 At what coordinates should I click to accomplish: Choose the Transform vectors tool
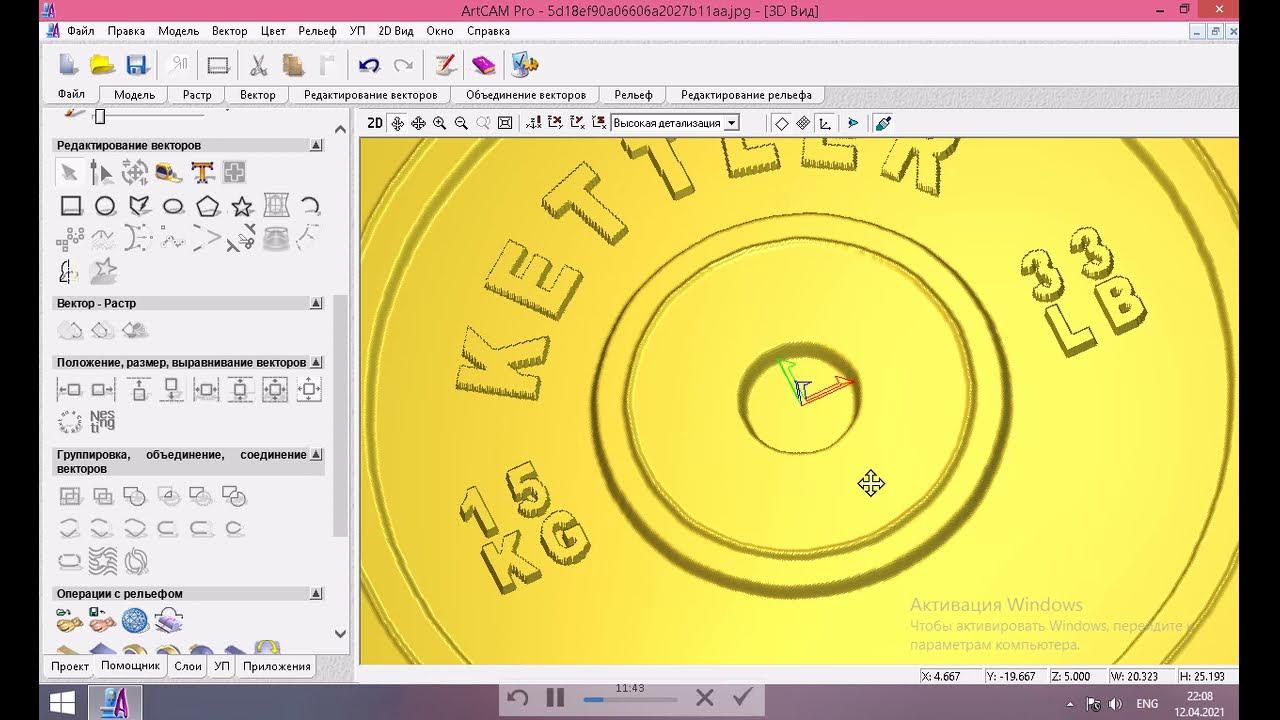pyautogui.click(x=135, y=172)
